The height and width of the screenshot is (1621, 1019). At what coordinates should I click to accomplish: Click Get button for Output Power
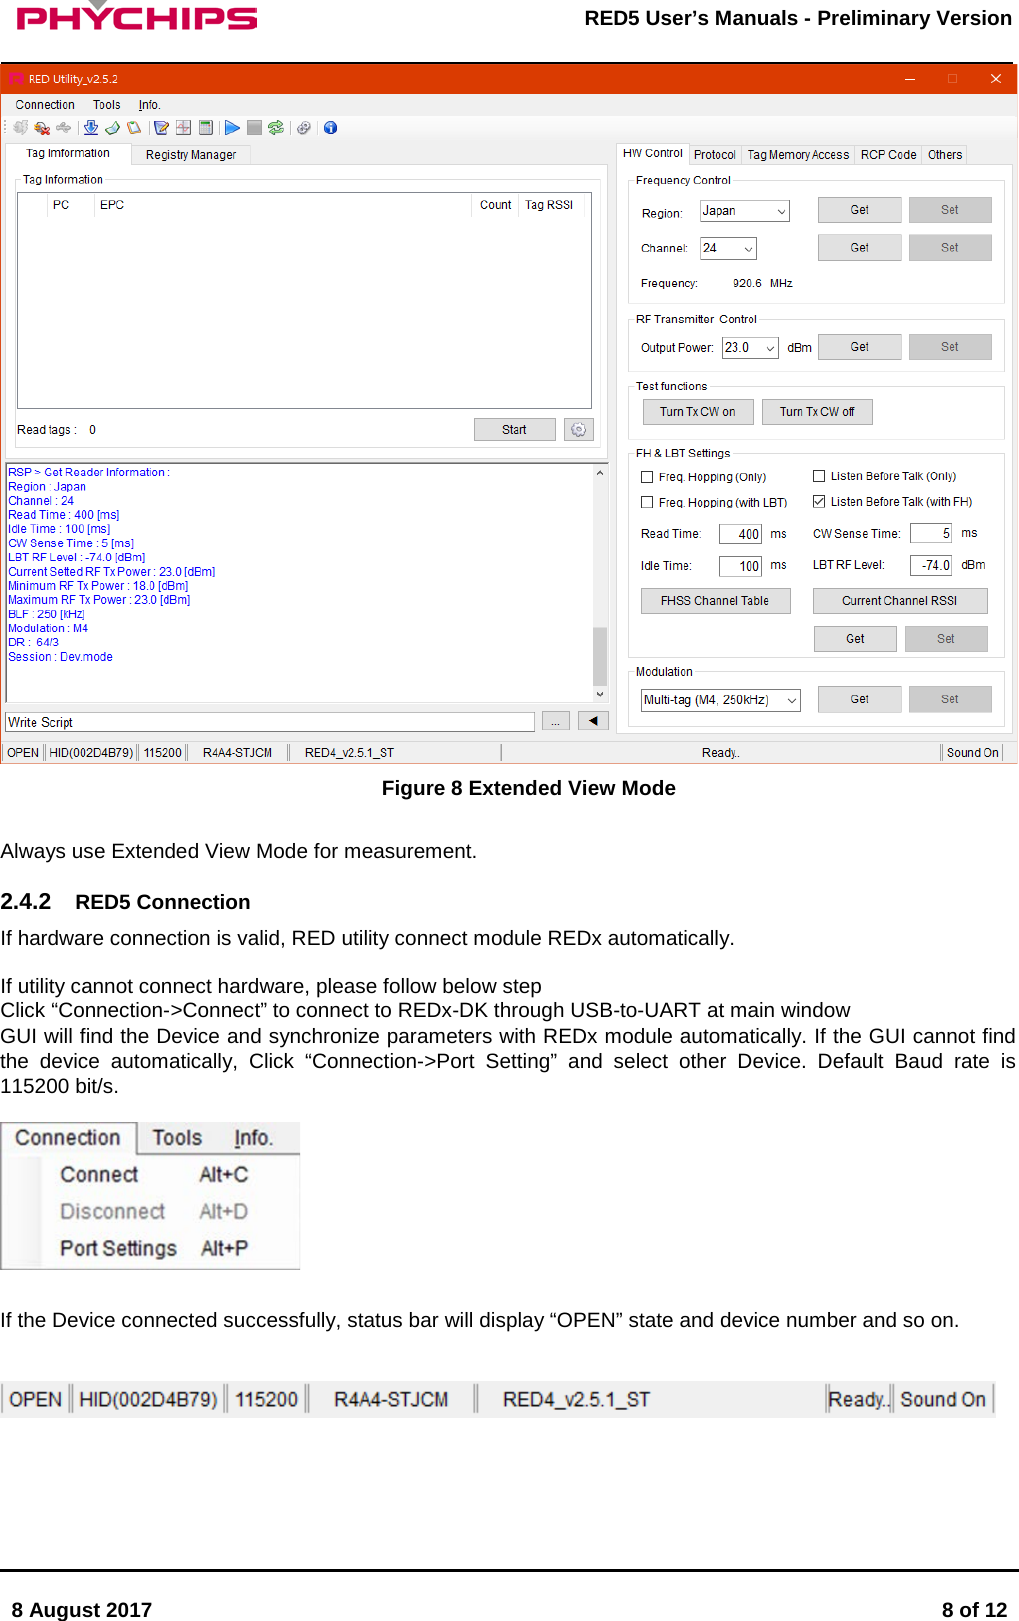tap(860, 347)
